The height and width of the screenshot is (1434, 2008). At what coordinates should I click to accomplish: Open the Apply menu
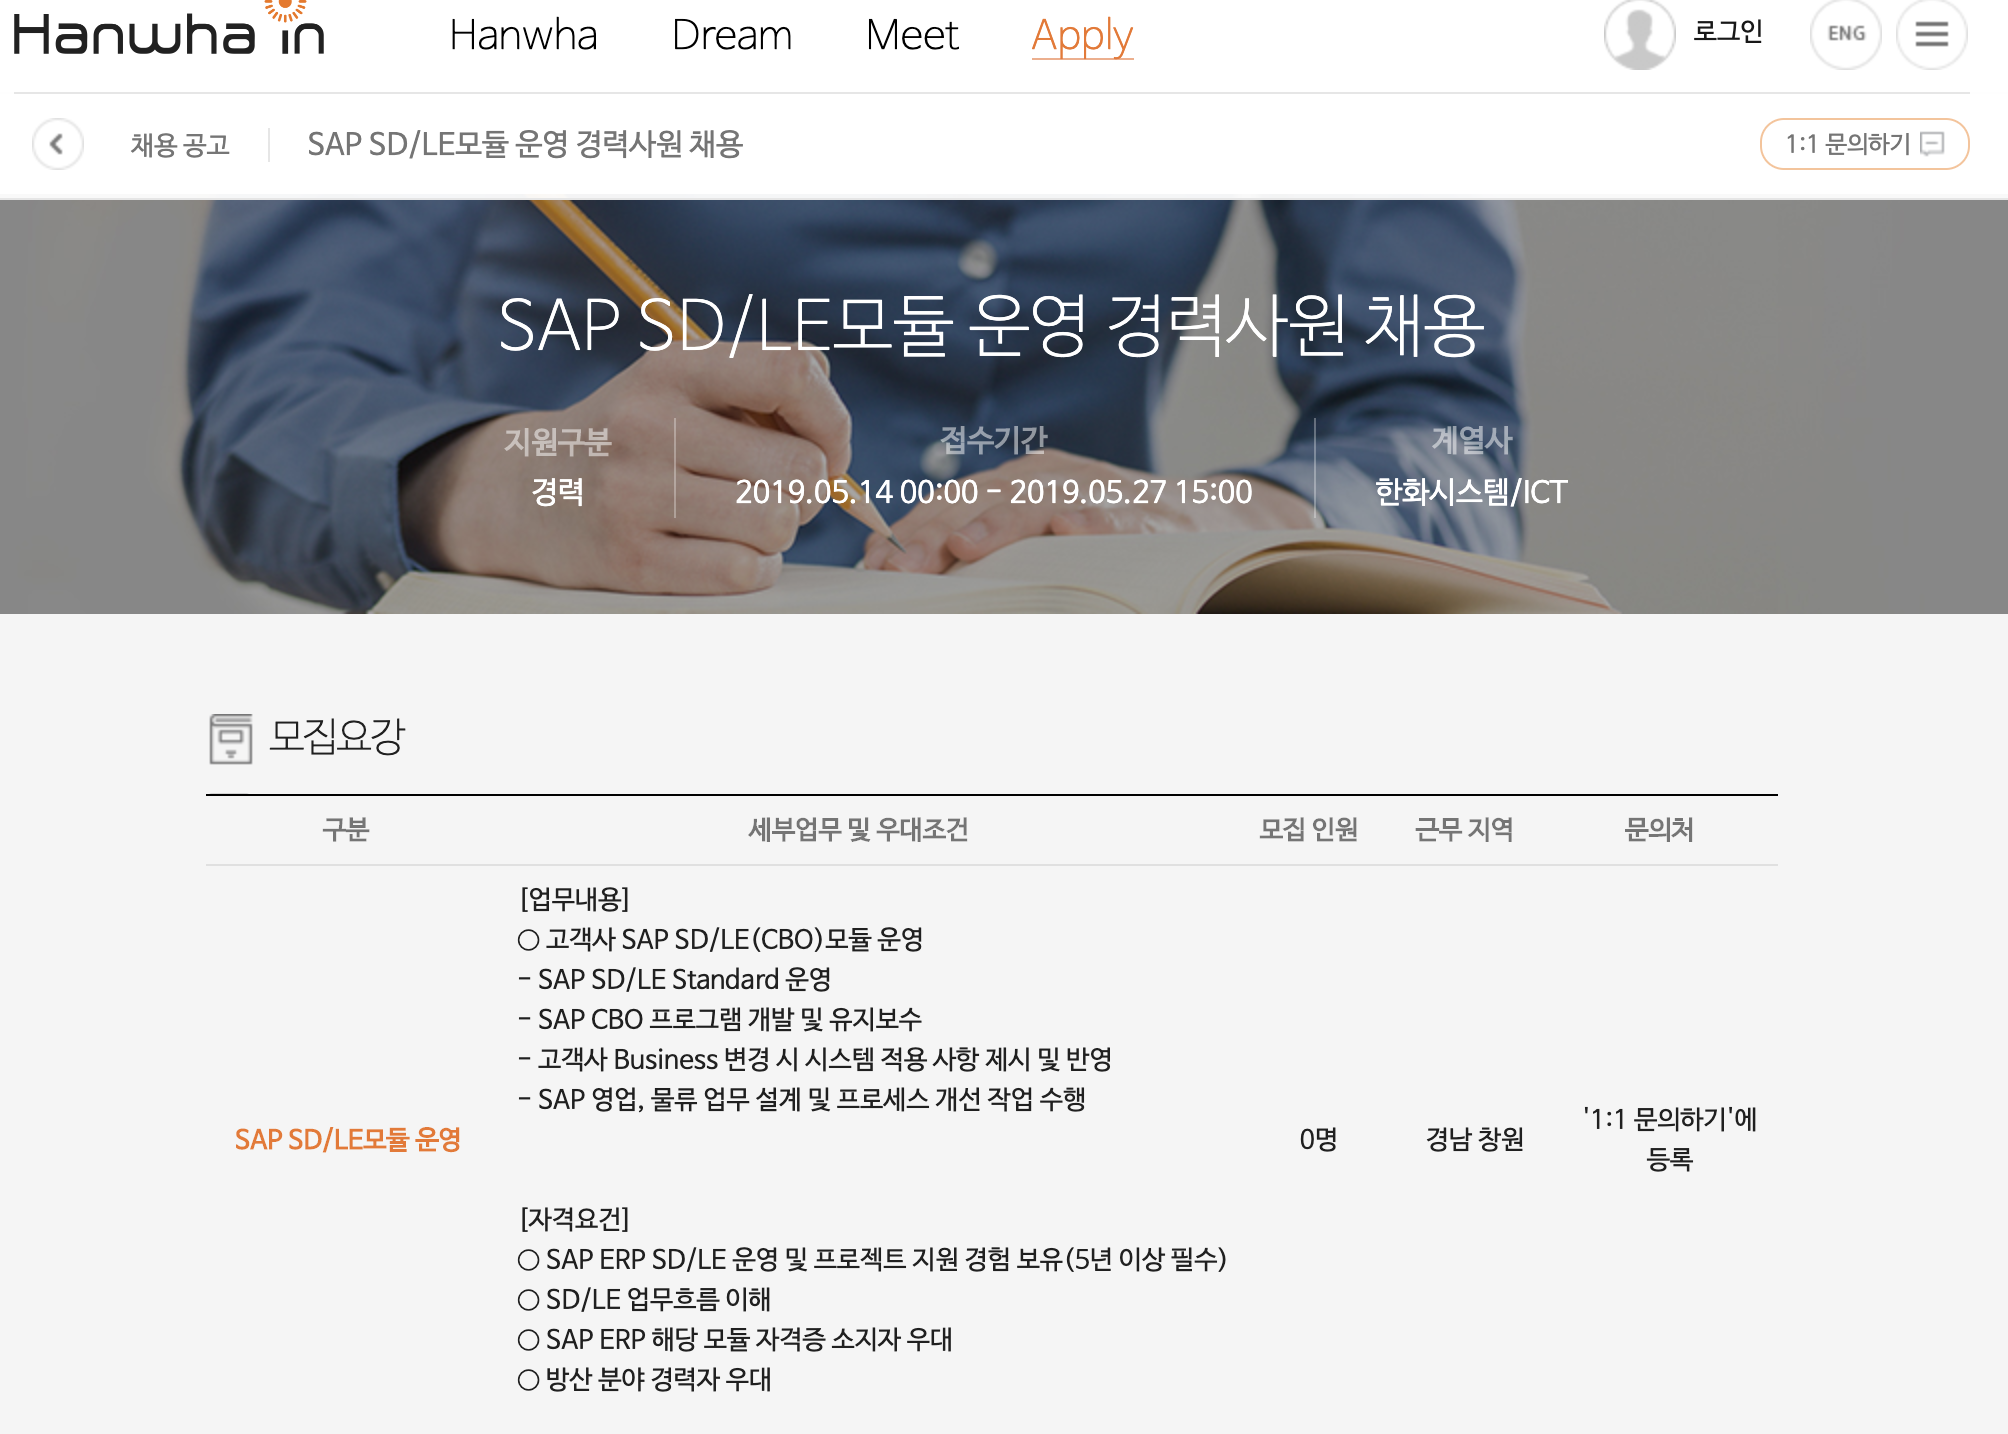tap(1082, 37)
